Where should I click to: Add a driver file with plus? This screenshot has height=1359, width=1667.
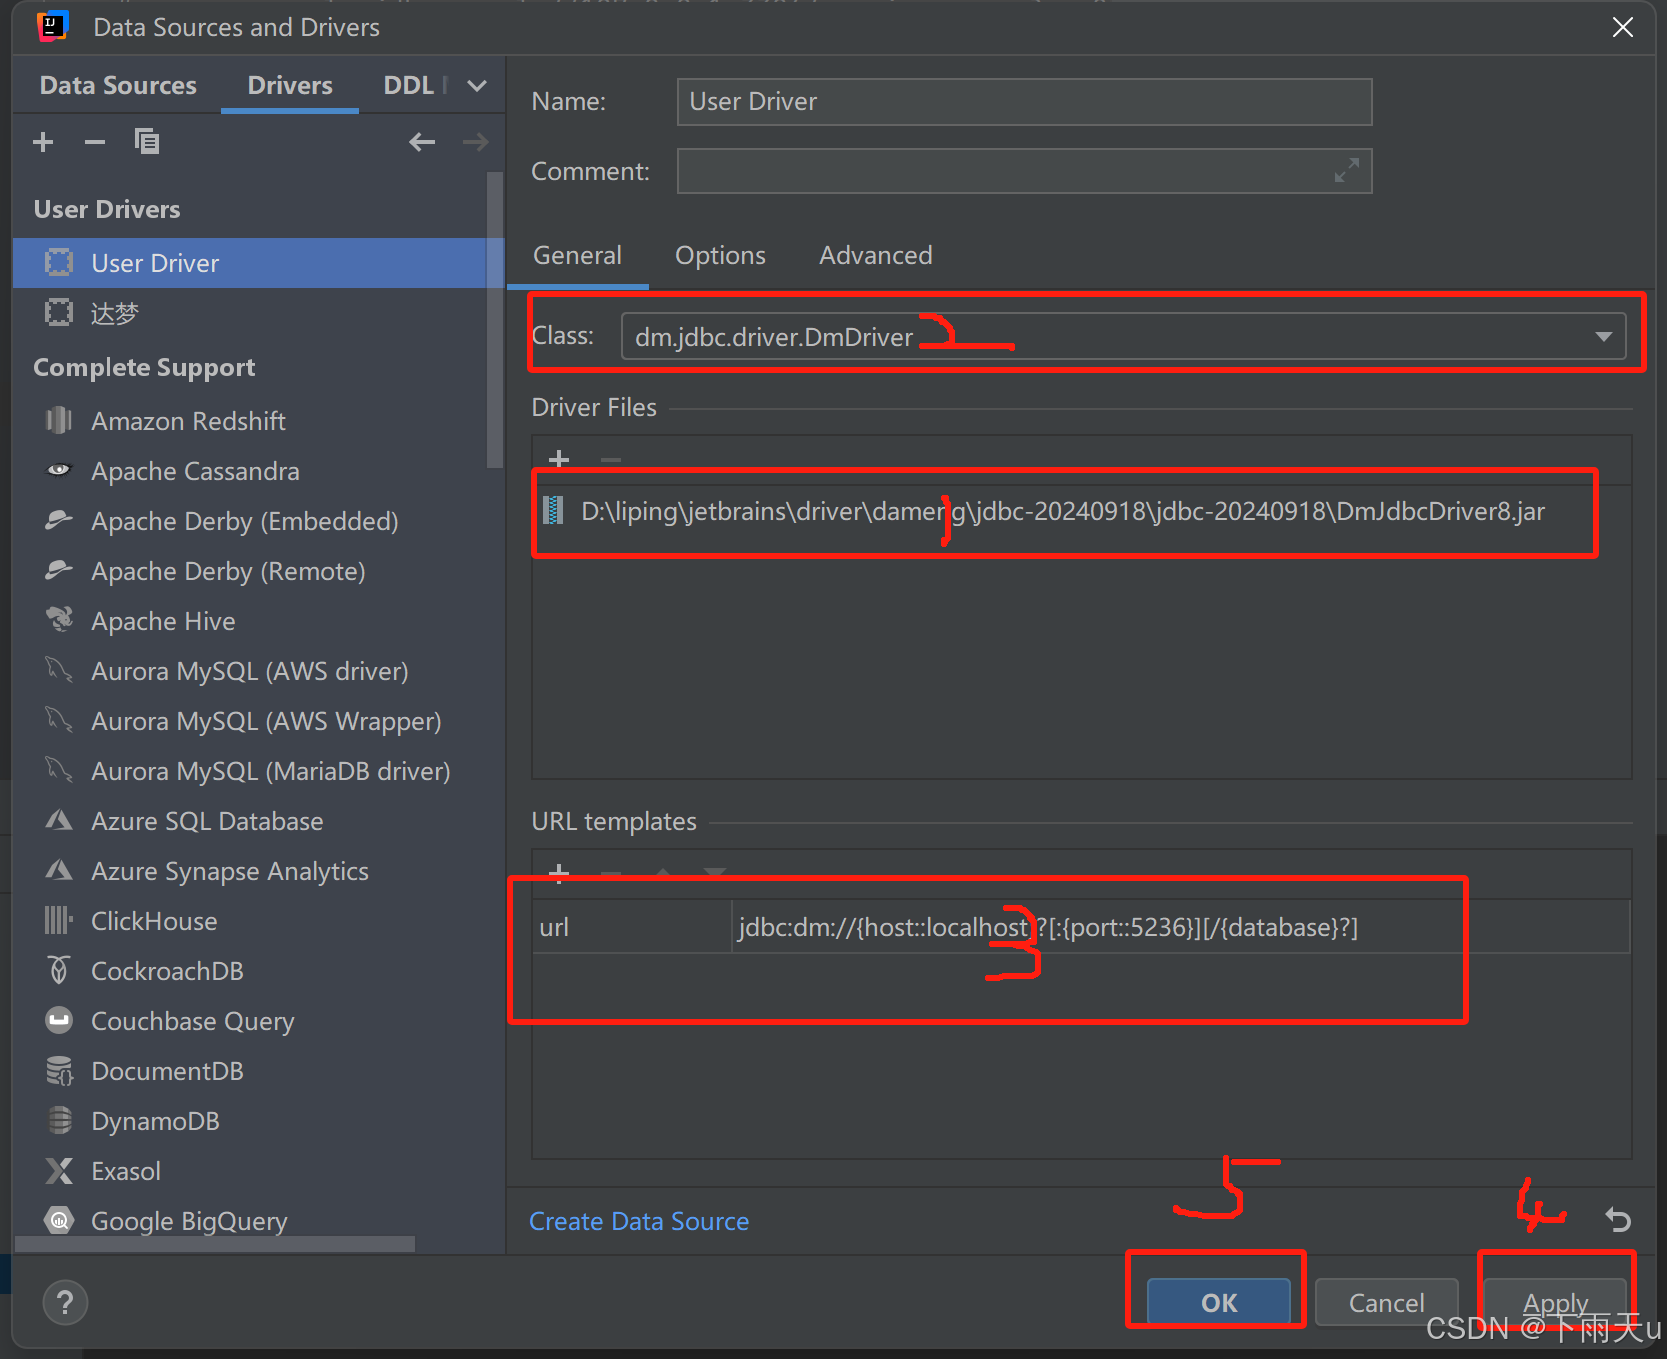559,459
